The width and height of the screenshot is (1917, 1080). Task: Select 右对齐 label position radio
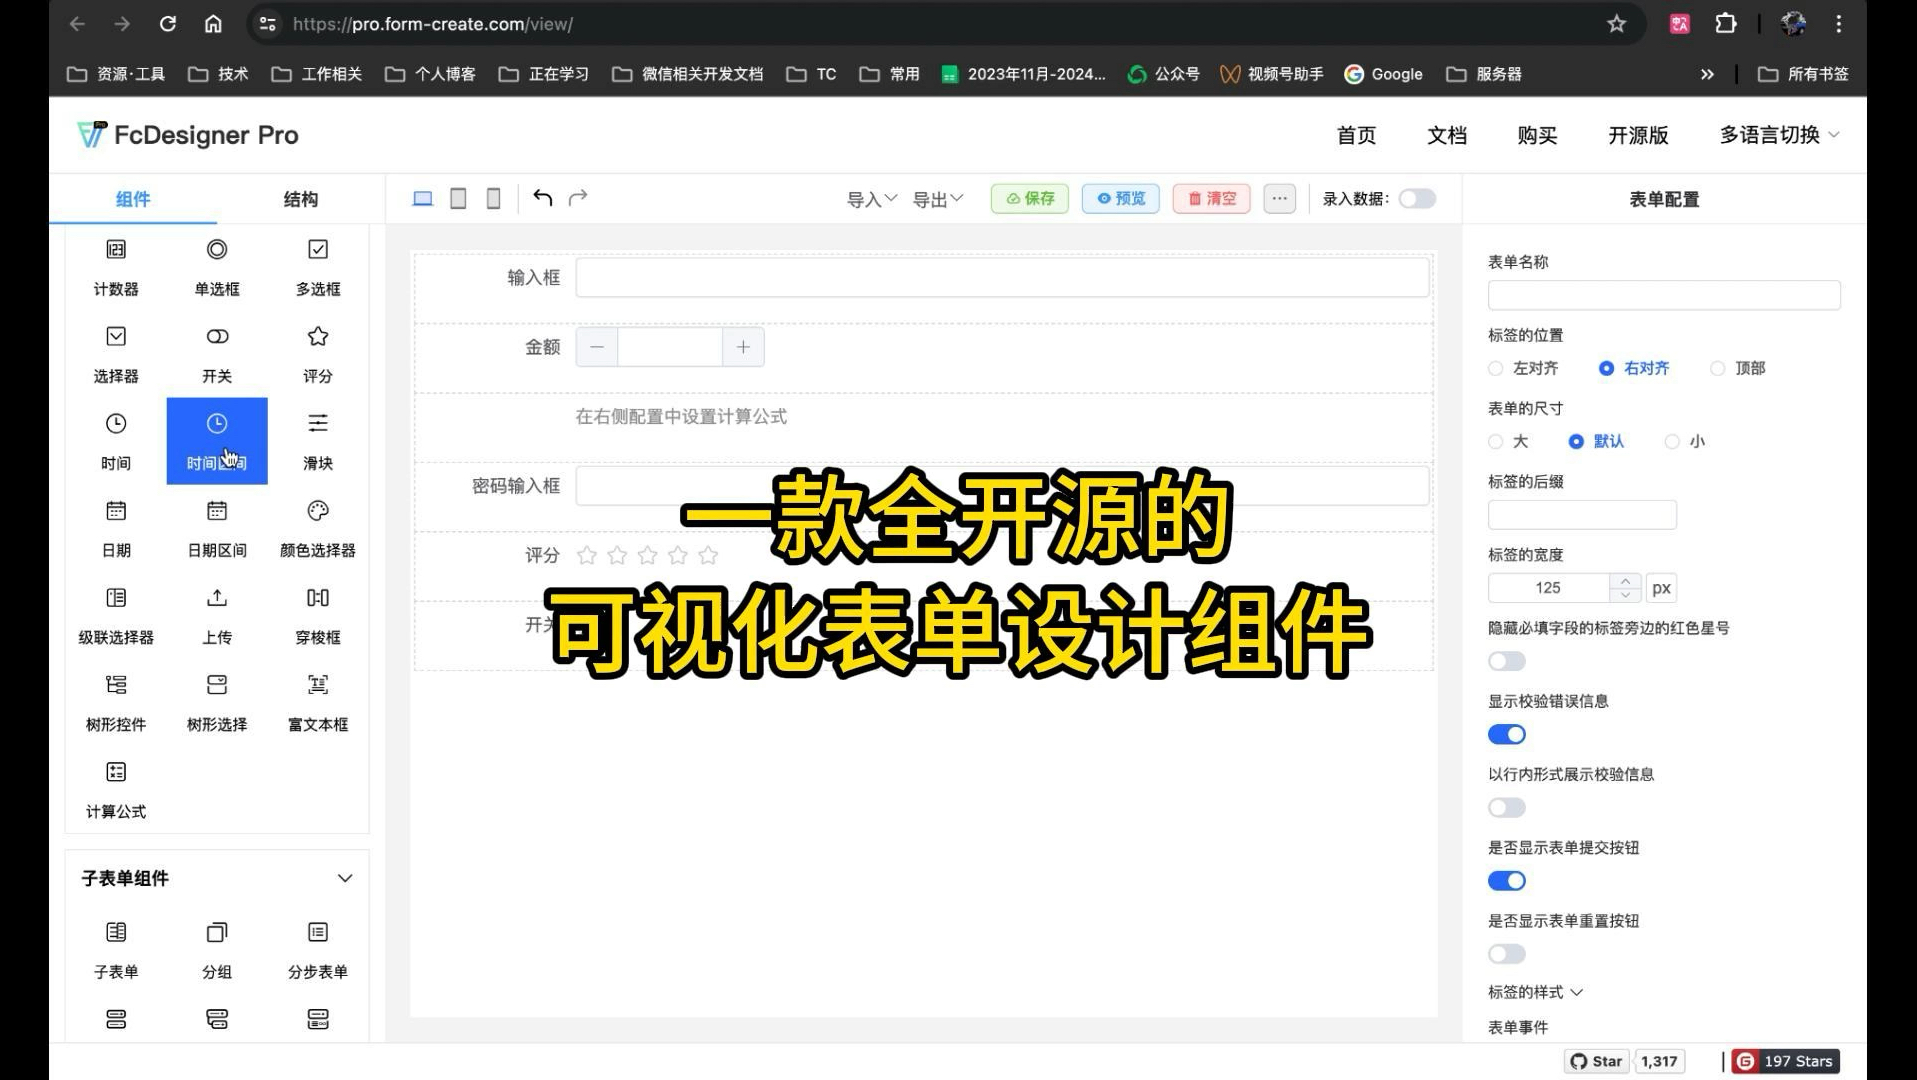click(x=1634, y=368)
